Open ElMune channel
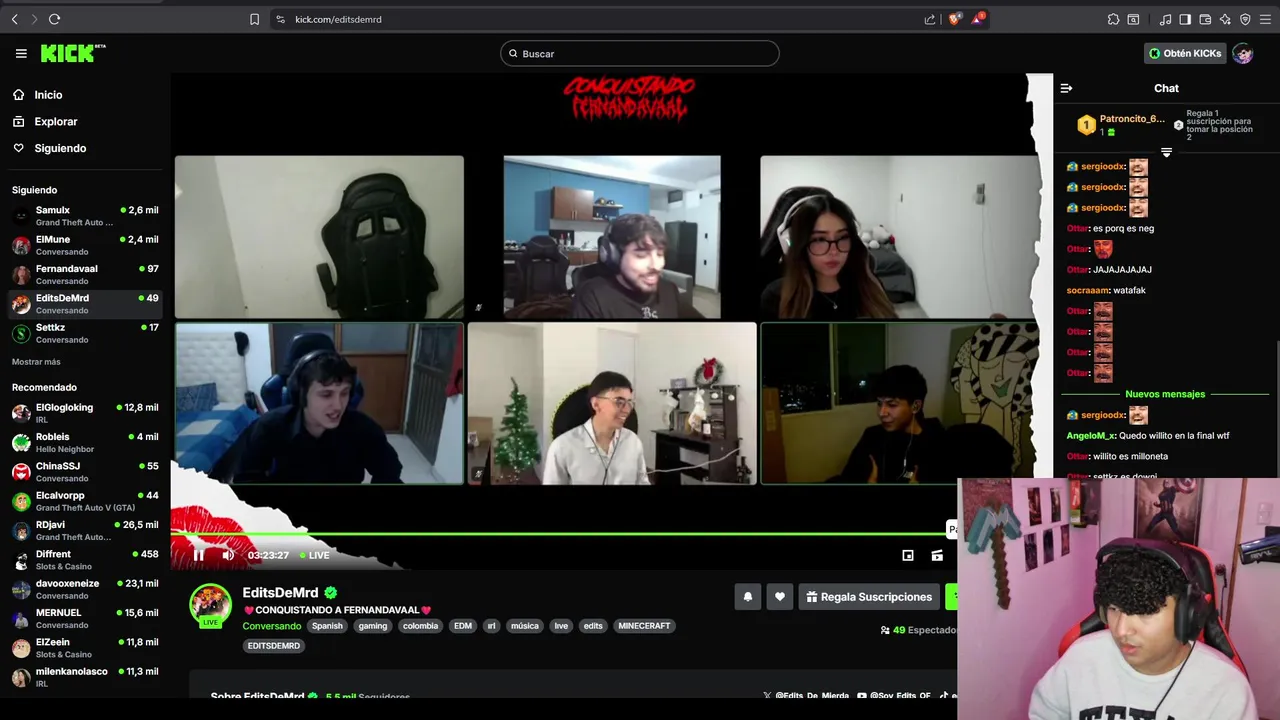The height and width of the screenshot is (720, 1280). (x=85, y=245)
